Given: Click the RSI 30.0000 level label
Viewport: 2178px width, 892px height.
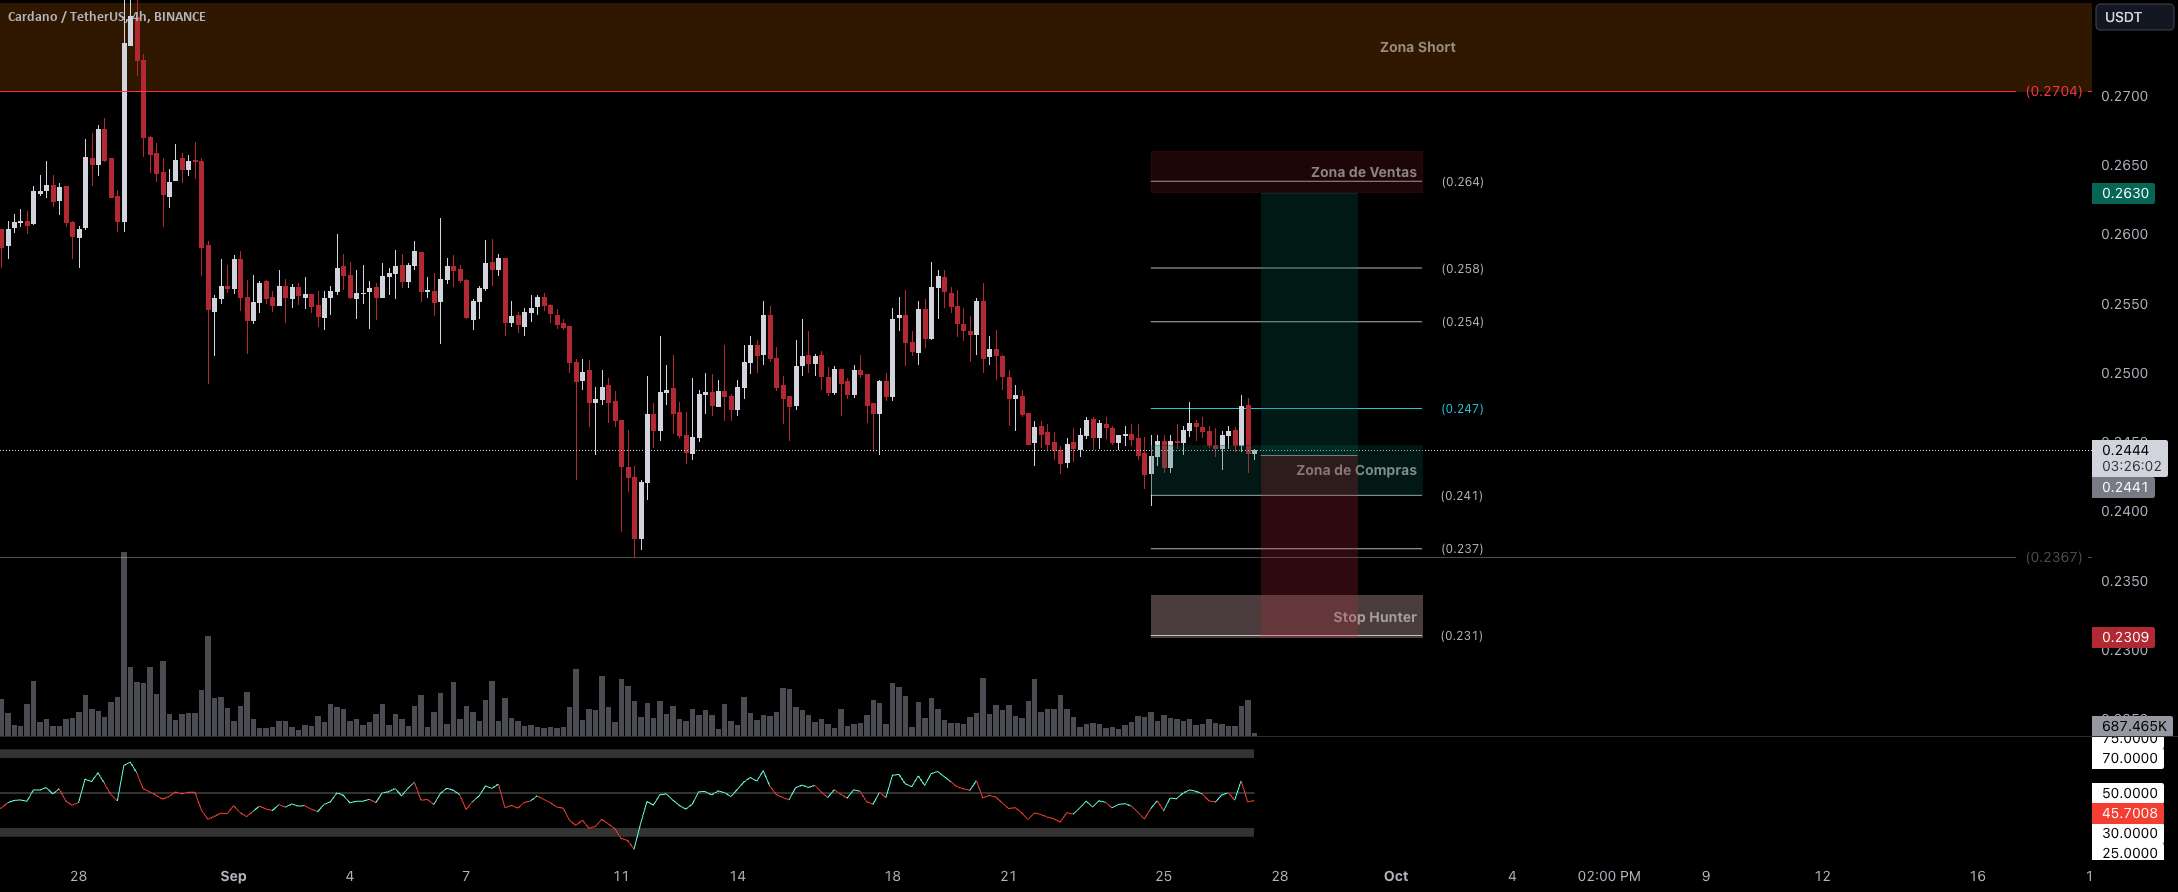Looking at the screenshot, I should 2129,833.
